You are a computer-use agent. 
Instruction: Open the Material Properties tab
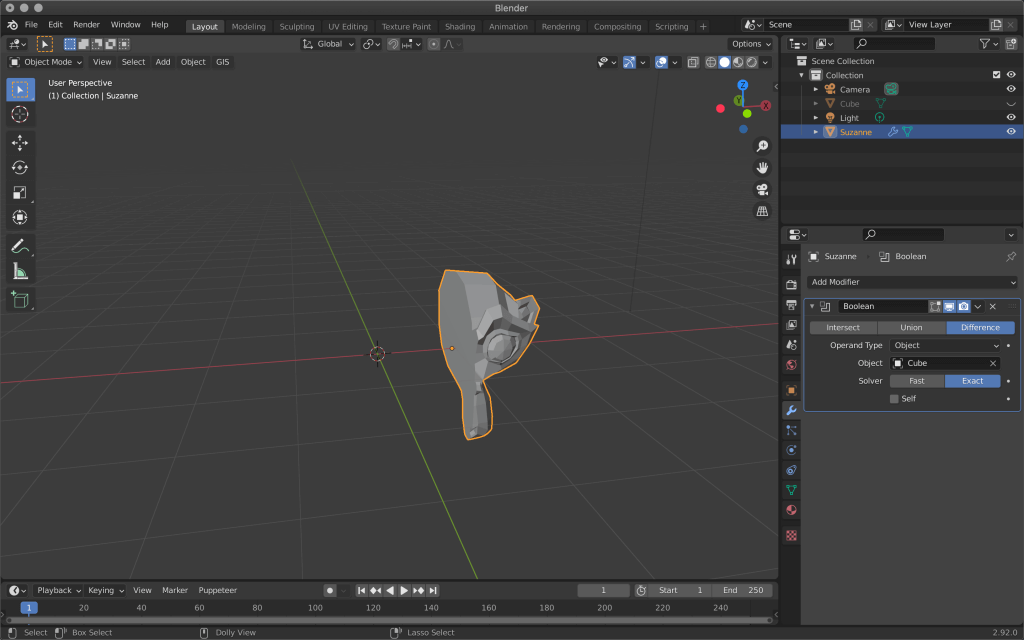point(790,512)
